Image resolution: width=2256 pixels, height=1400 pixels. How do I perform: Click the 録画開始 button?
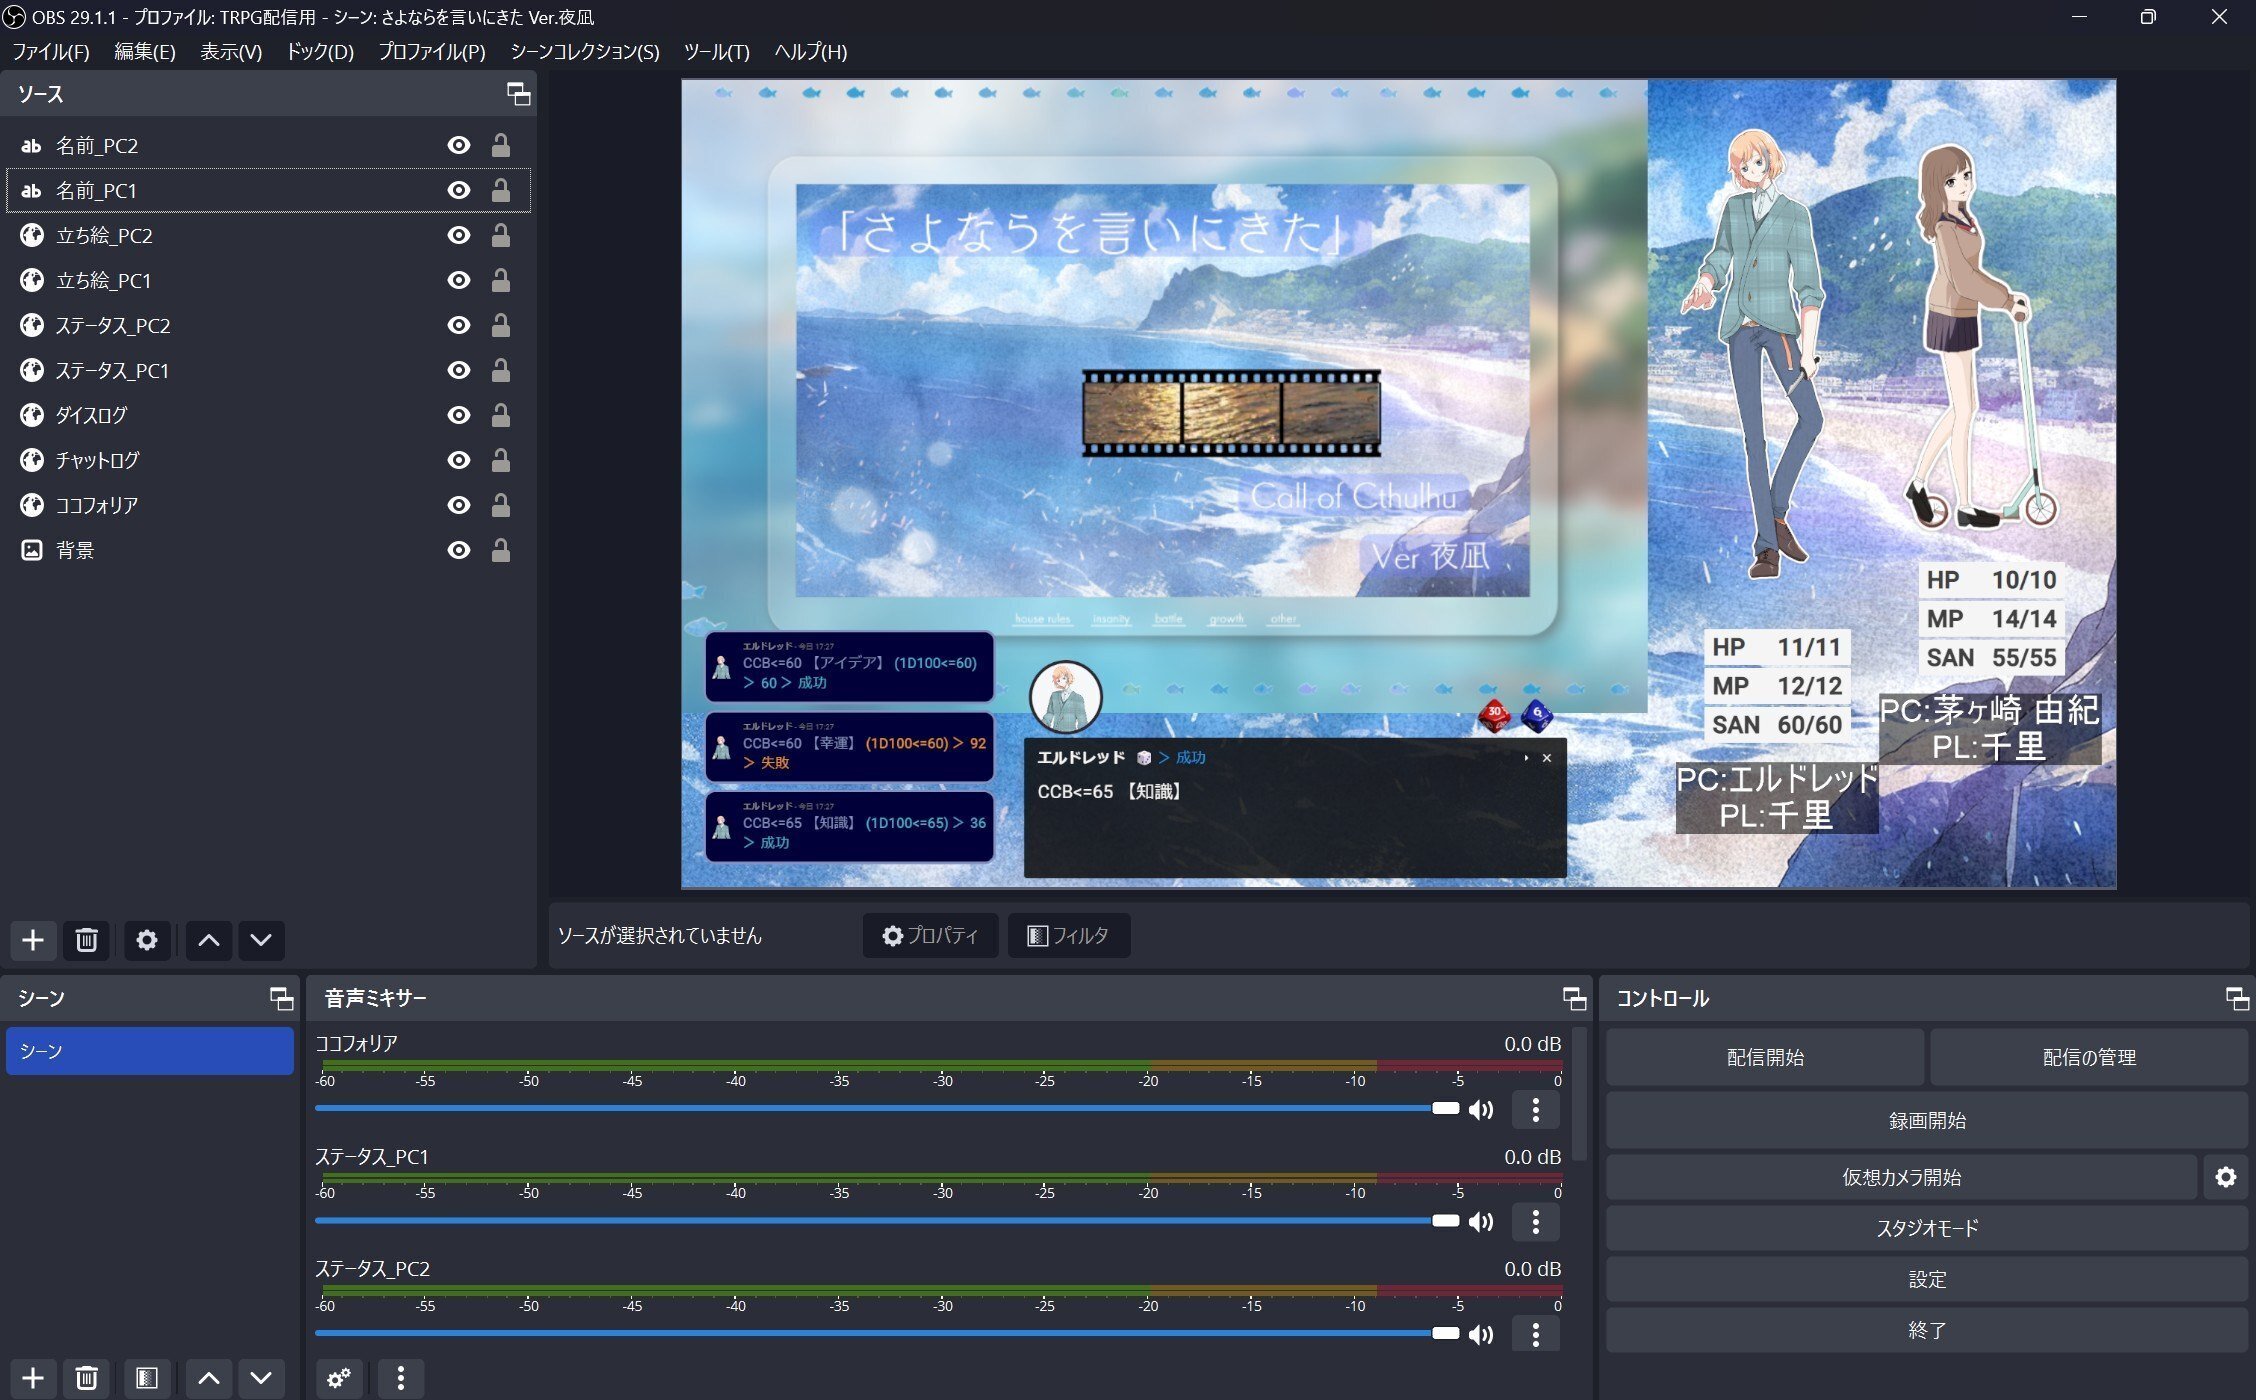1926,1120
